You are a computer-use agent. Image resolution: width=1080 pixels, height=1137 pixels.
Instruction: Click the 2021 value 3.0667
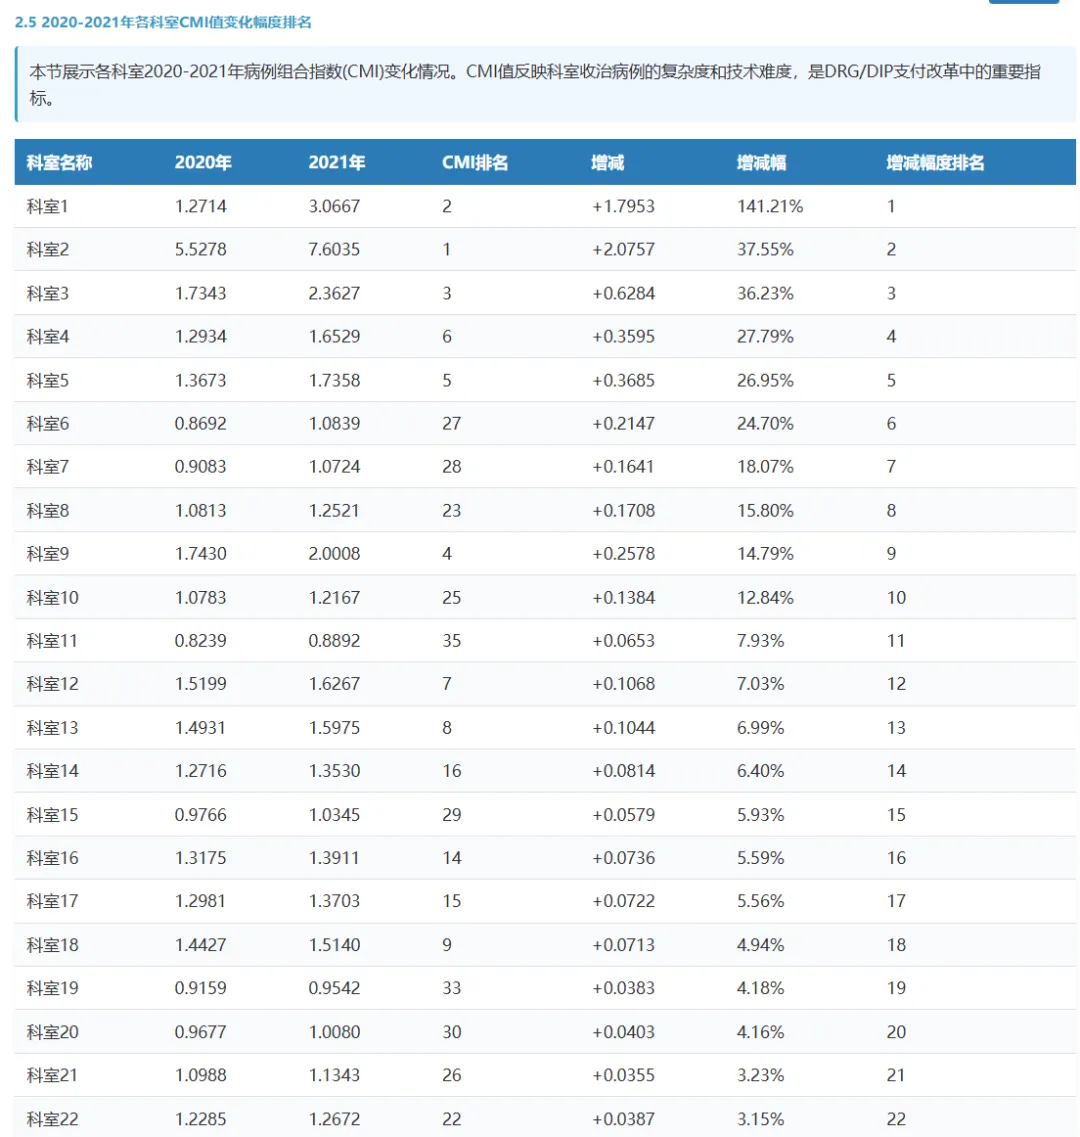pos(334,206)
